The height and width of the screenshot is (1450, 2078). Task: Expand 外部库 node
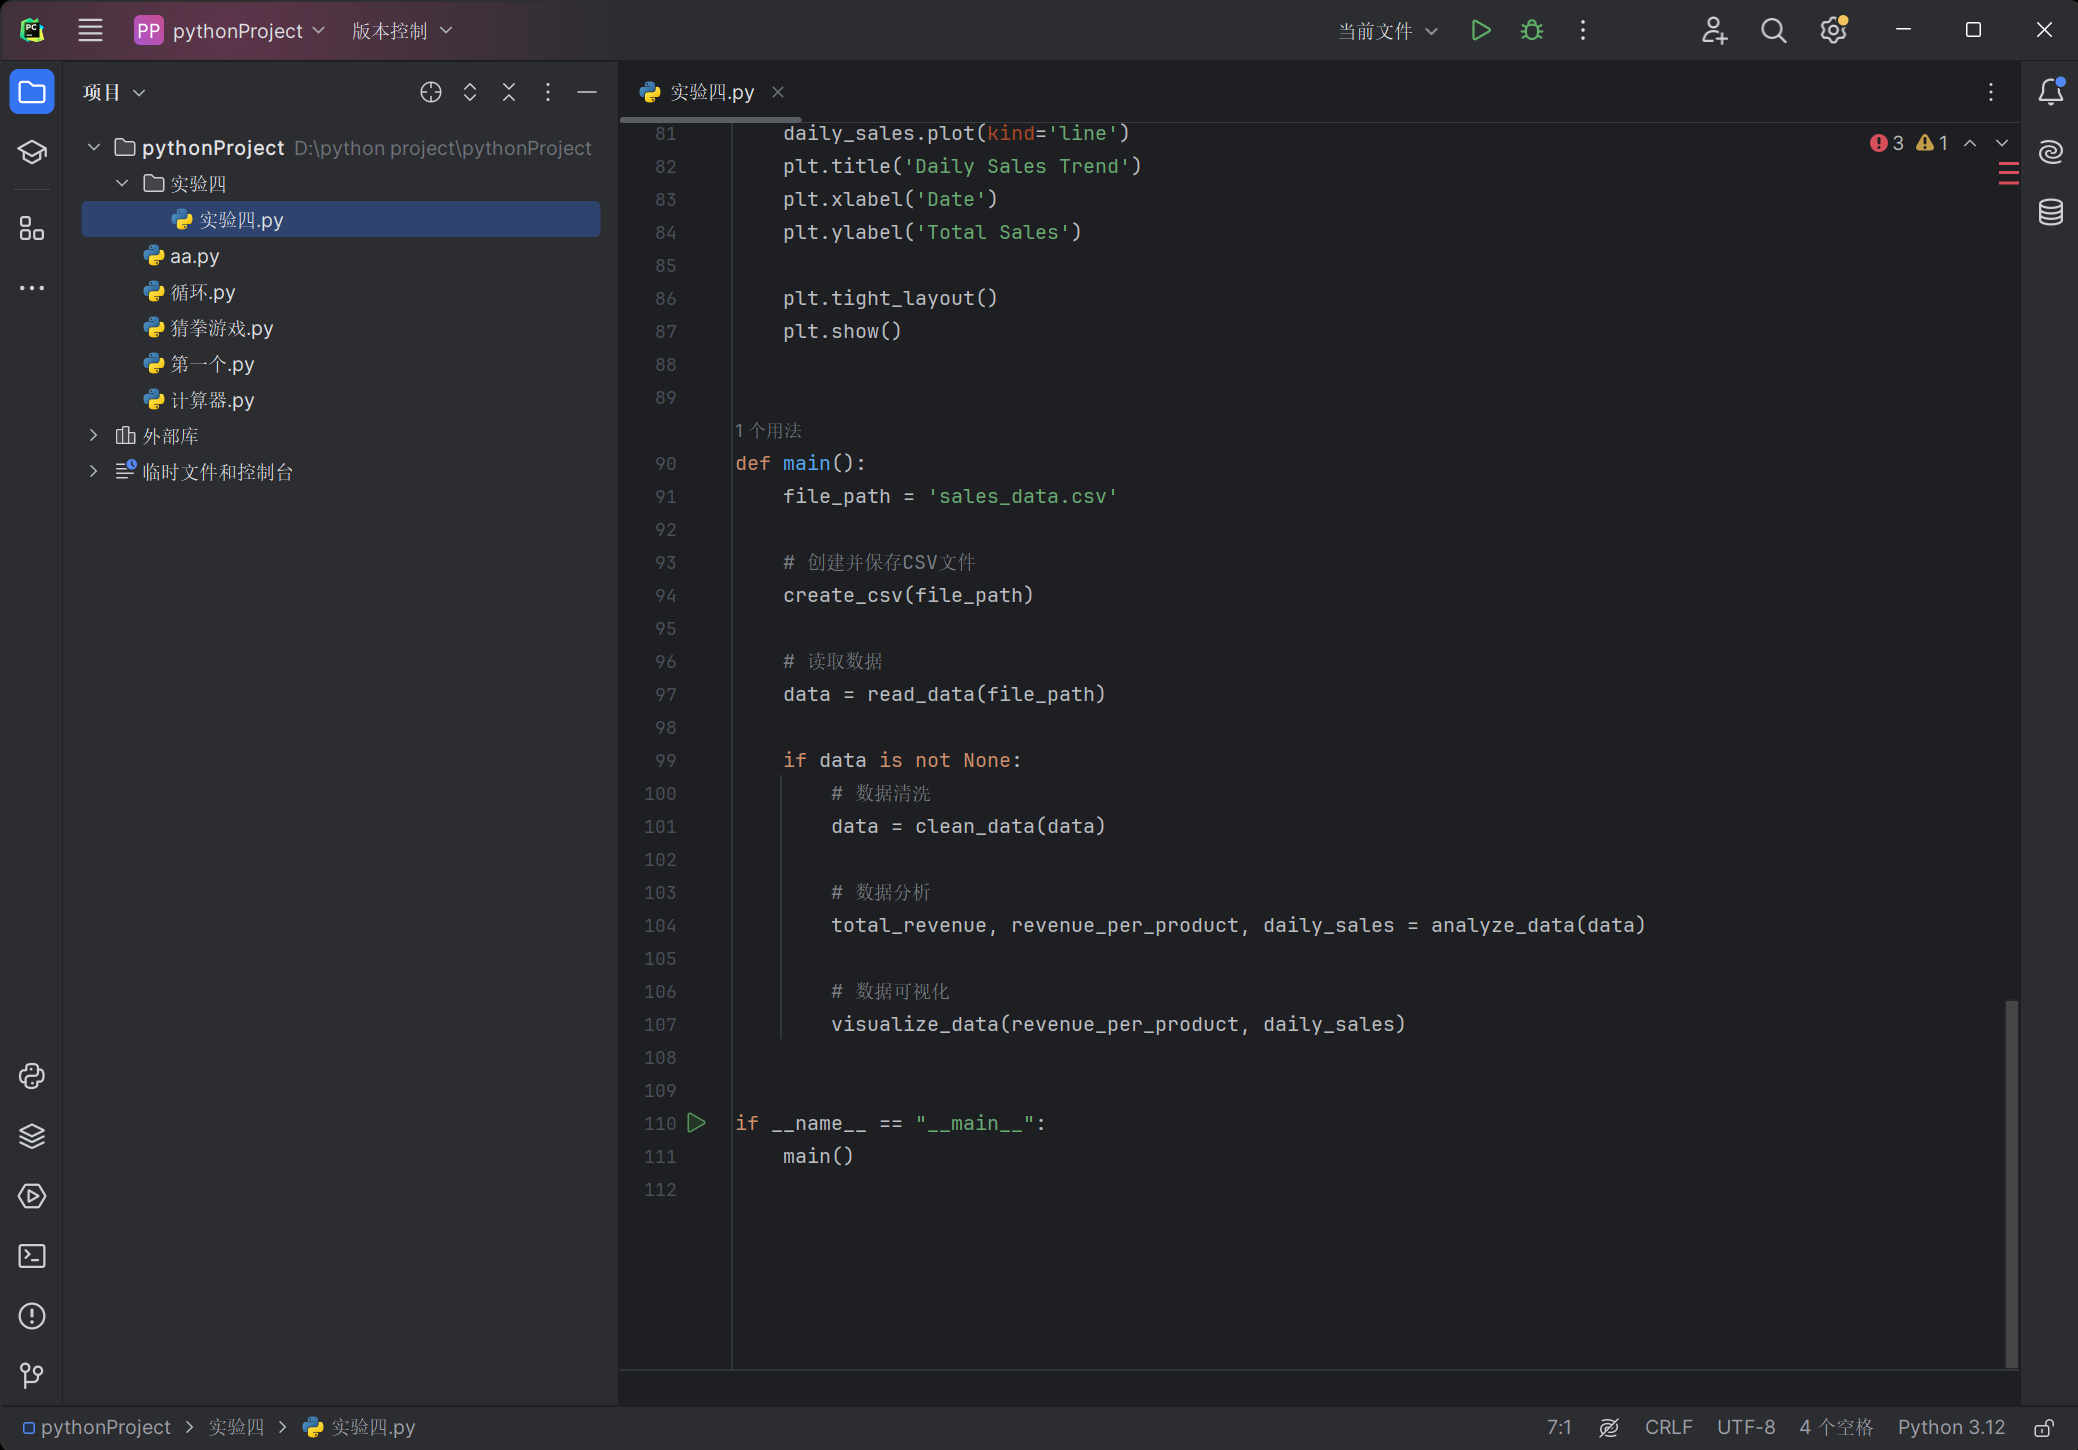[94, 436]
